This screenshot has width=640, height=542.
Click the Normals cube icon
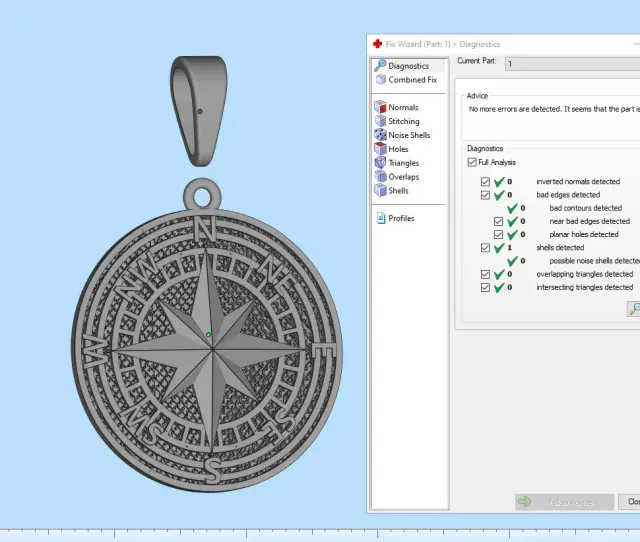(380, 107)
